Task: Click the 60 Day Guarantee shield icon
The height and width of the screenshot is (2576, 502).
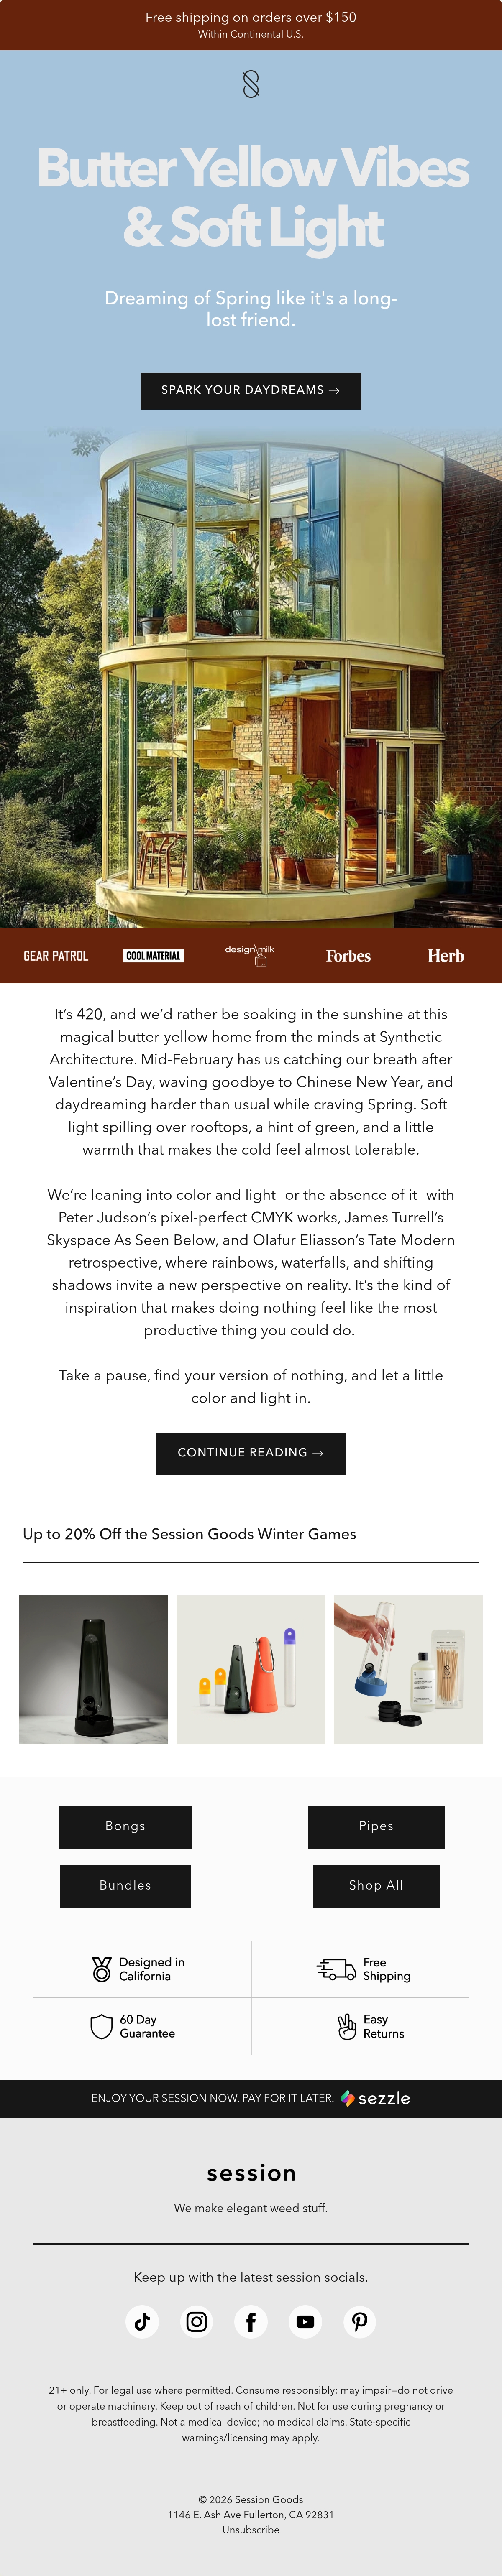Action: (x=101, y=2026)
